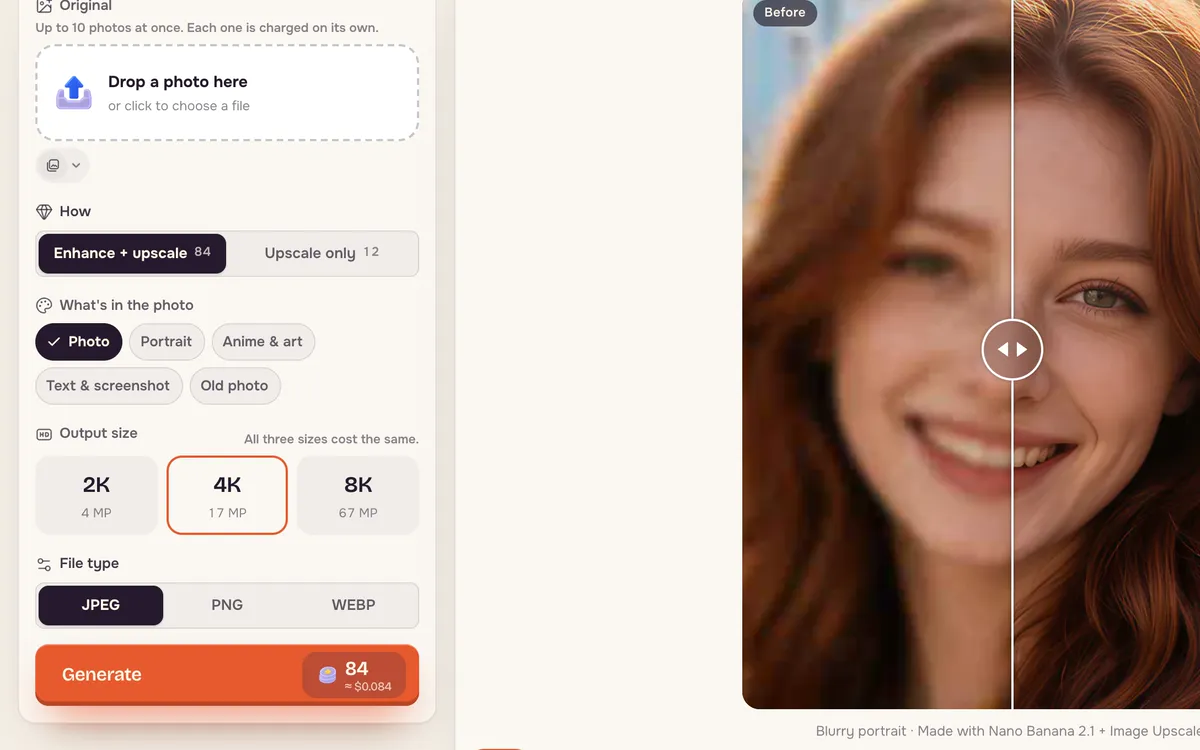Choose the 8K output size
The height and width of the screenshot is (750, 1200).
point(358,495)
